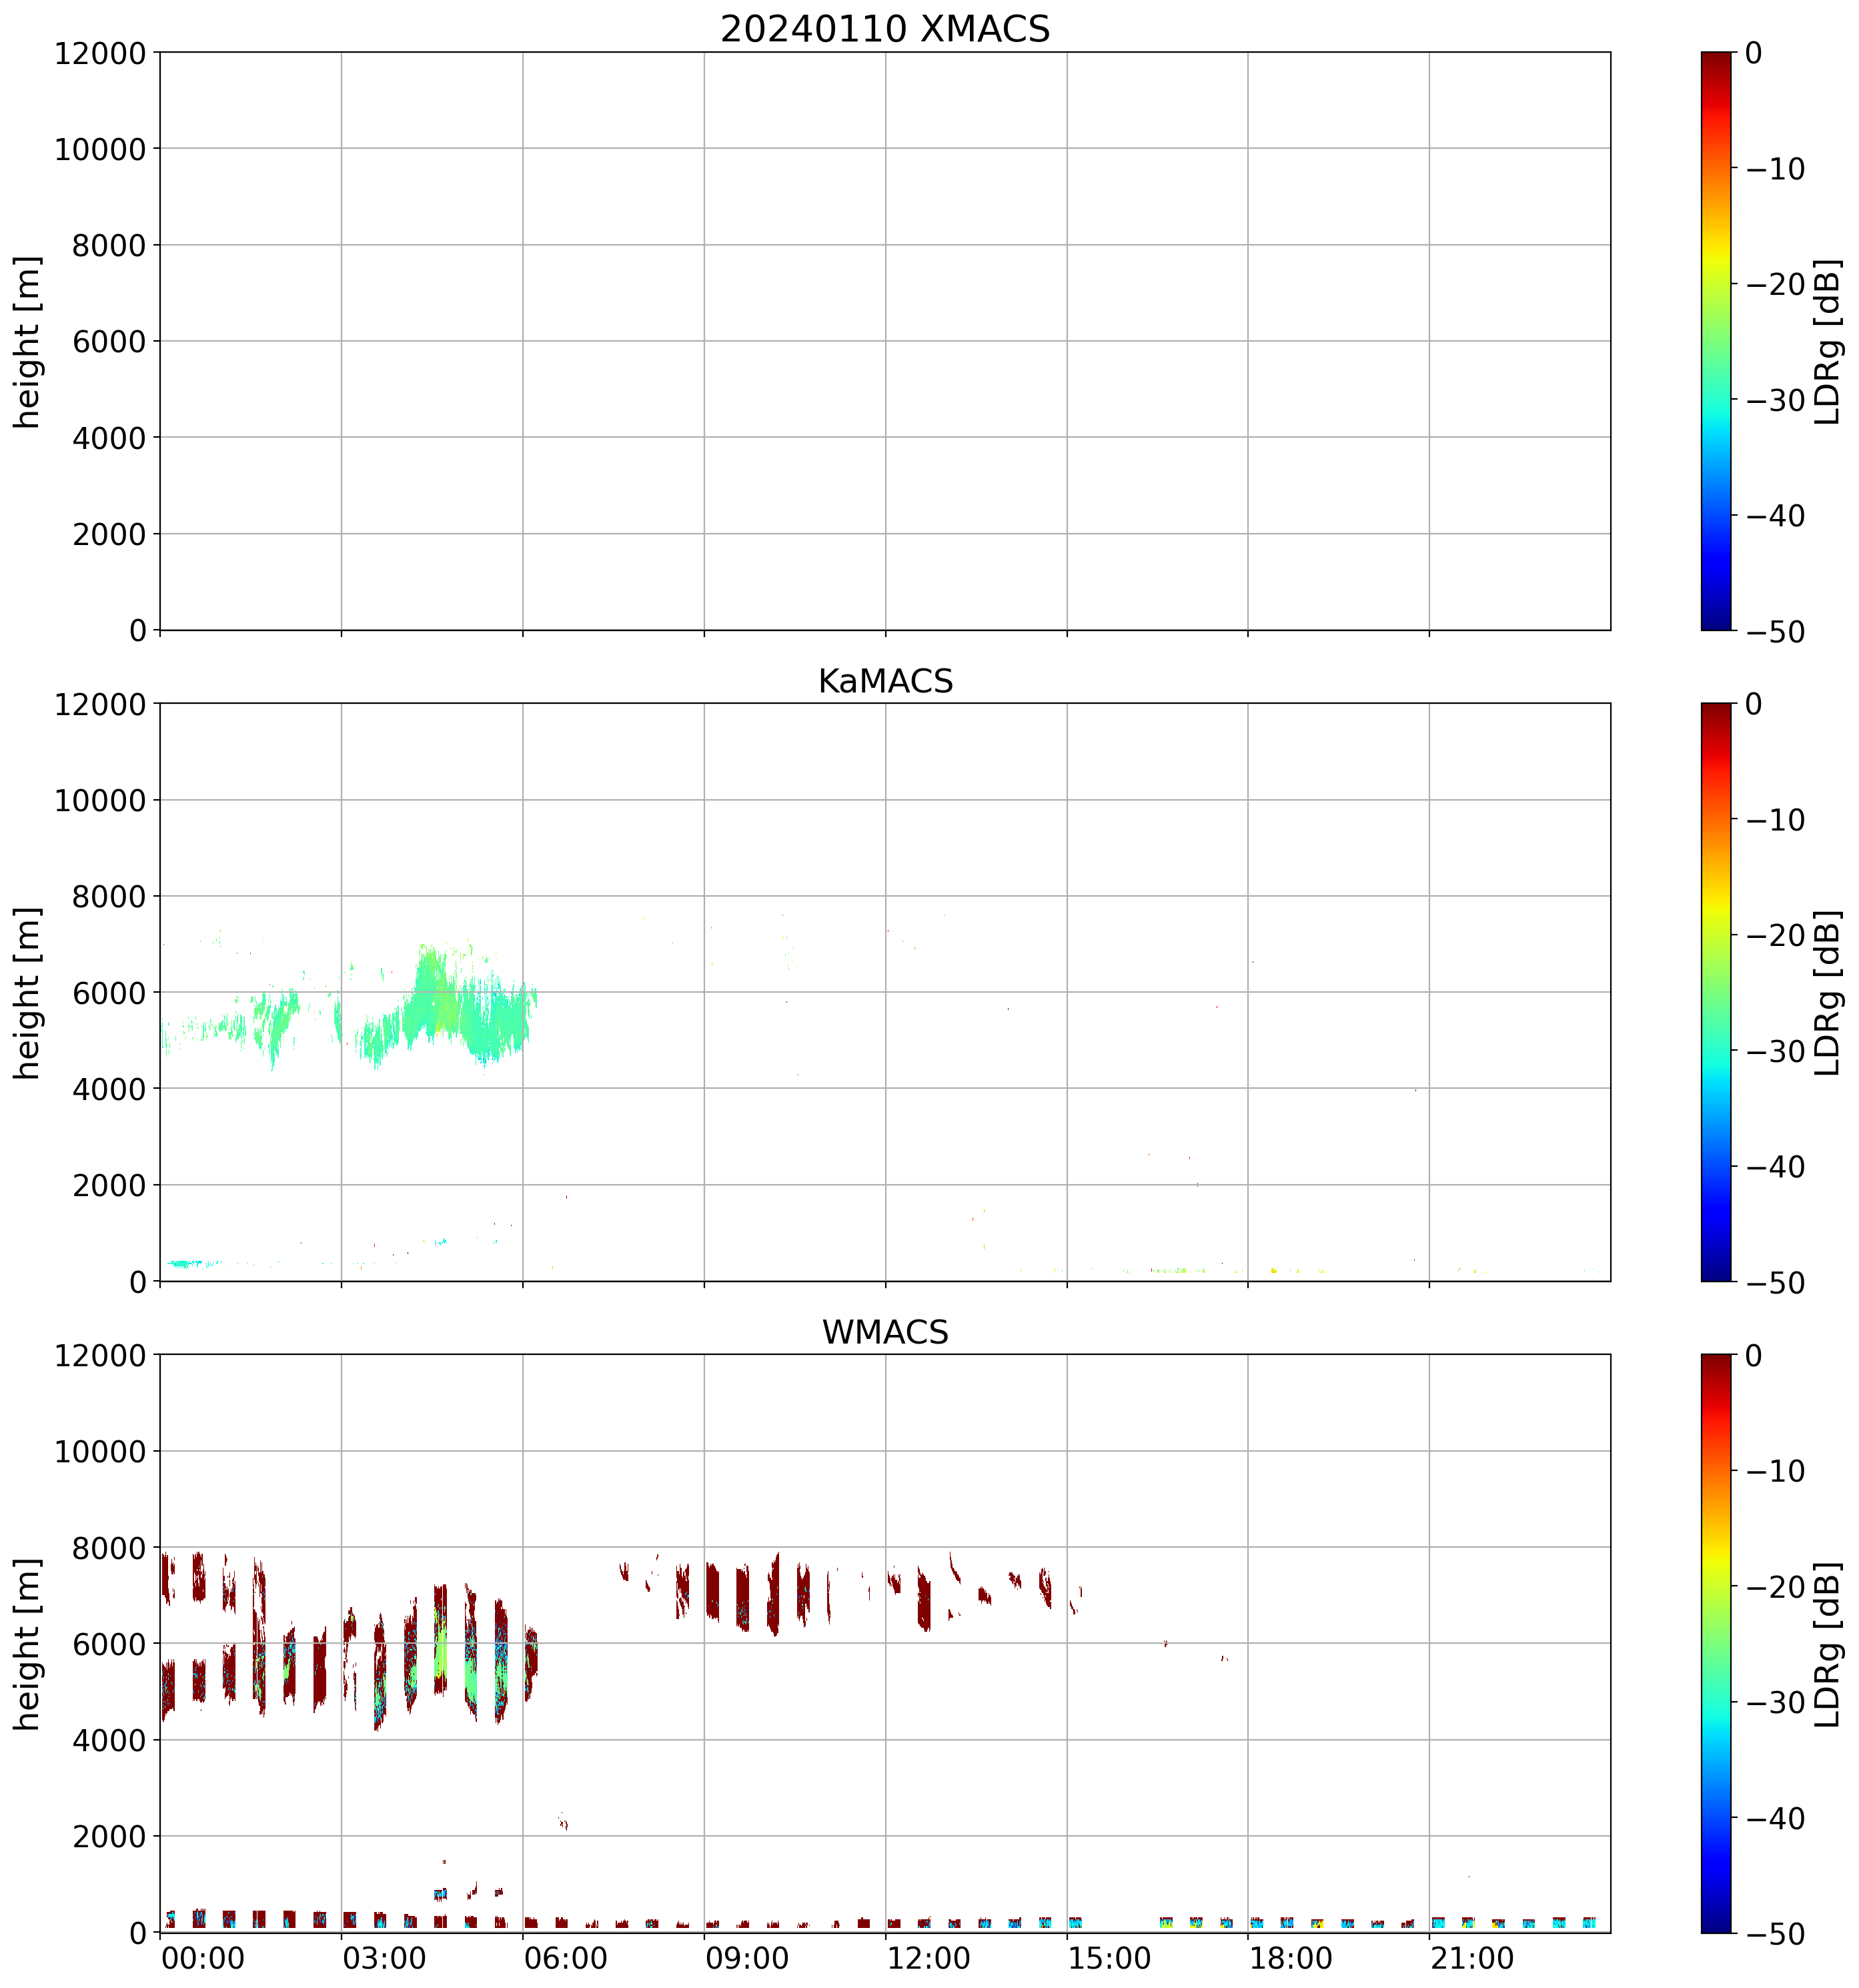Click the 18:00 x-axis tick label
This screenshot has width=1859, height=1988.
pyautogui.click(x=1290, y=1958)
